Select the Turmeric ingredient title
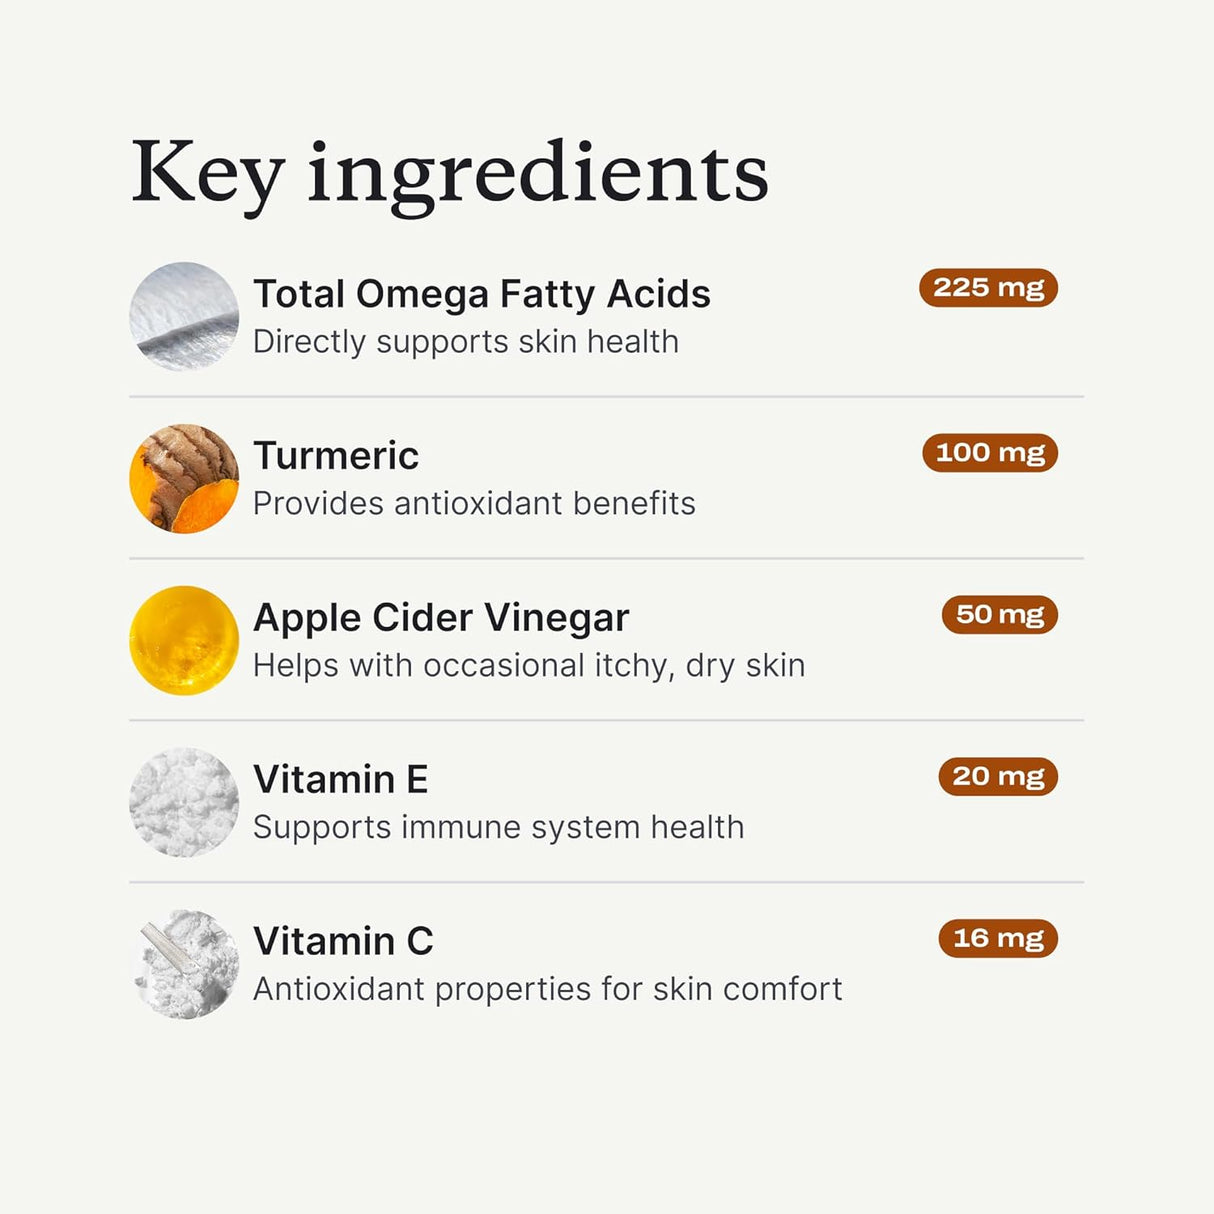 (x=336, y=456)
